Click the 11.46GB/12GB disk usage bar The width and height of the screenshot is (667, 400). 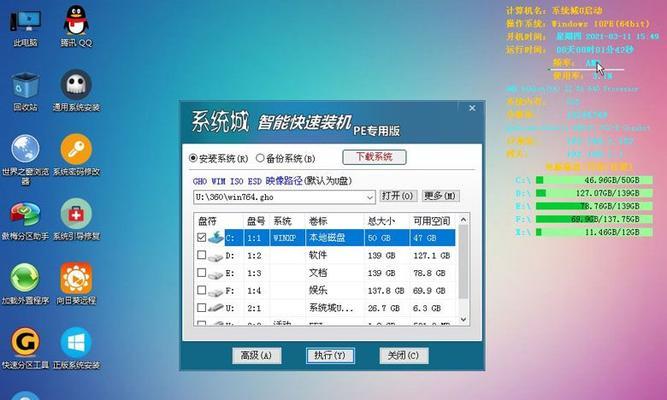click(593, 232)
